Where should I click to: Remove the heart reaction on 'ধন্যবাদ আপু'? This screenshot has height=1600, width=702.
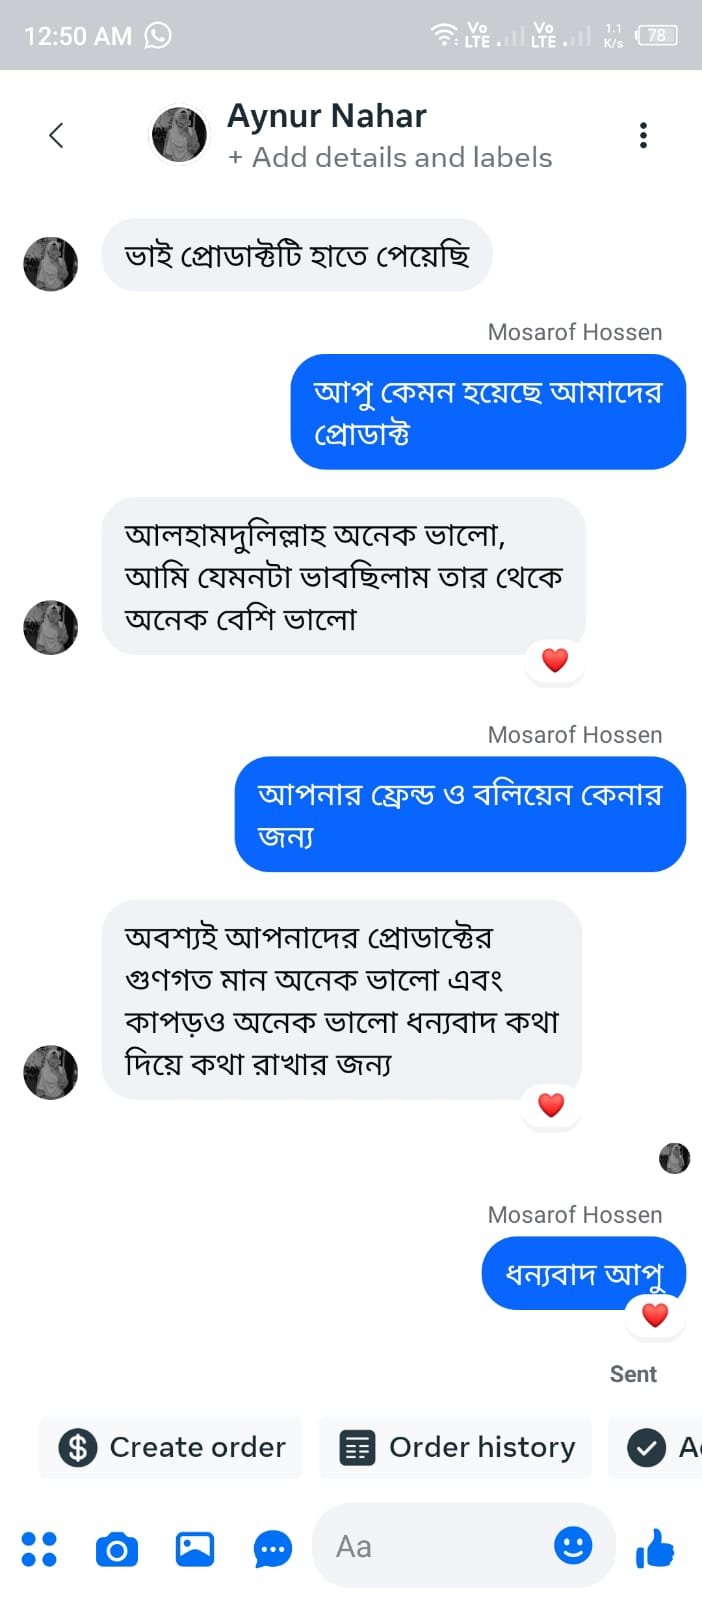655,1314
